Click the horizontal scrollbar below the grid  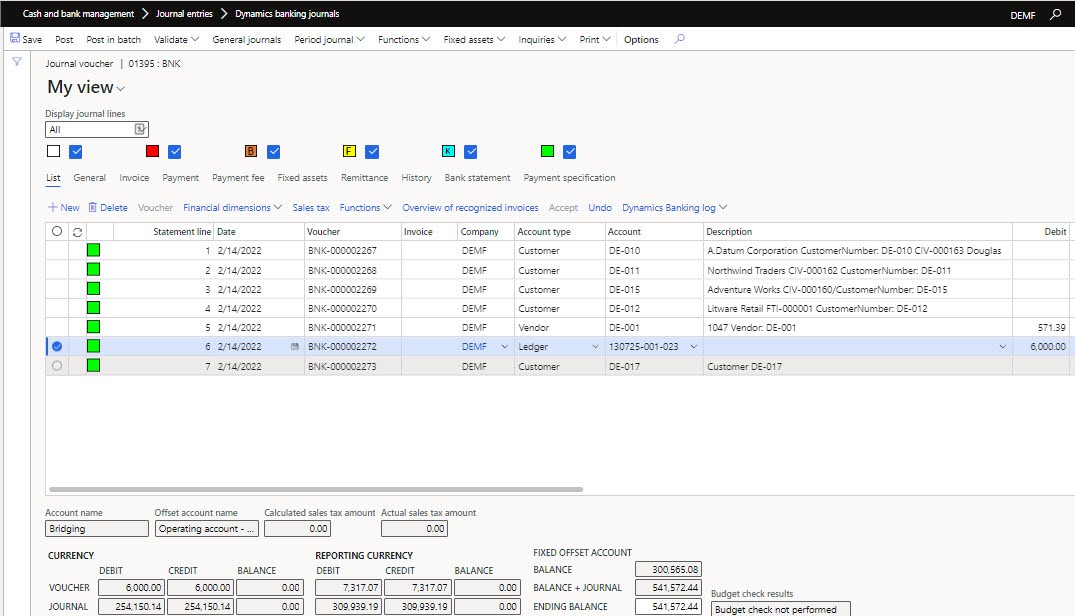(x=315, y=490)
